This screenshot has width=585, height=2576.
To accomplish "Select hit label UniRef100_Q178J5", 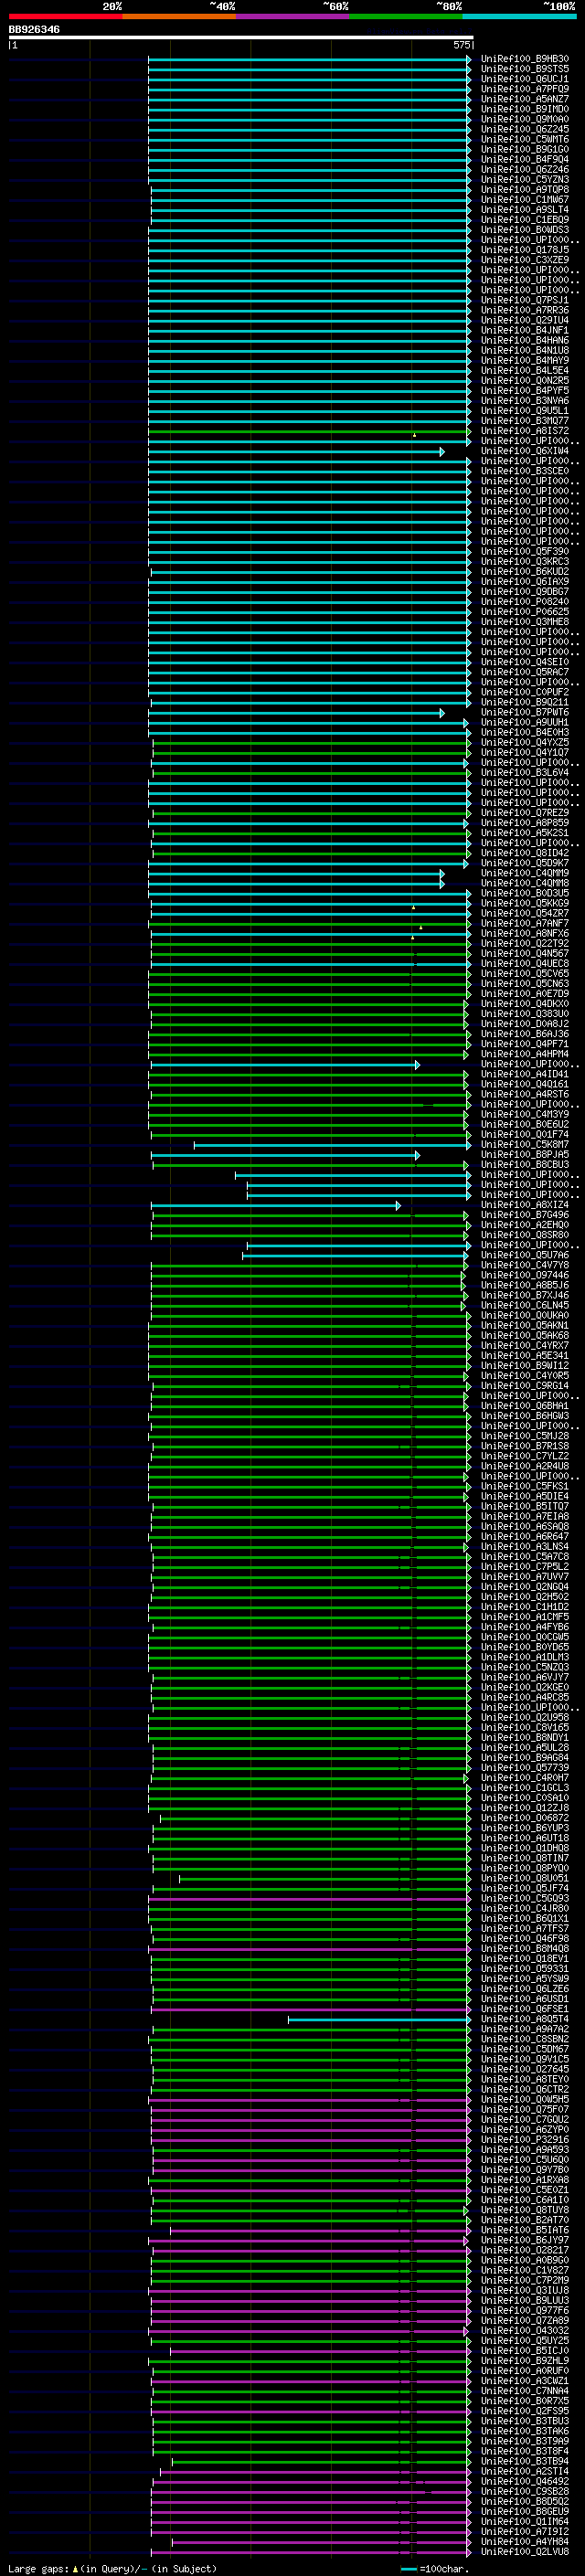I will point(525,250).
